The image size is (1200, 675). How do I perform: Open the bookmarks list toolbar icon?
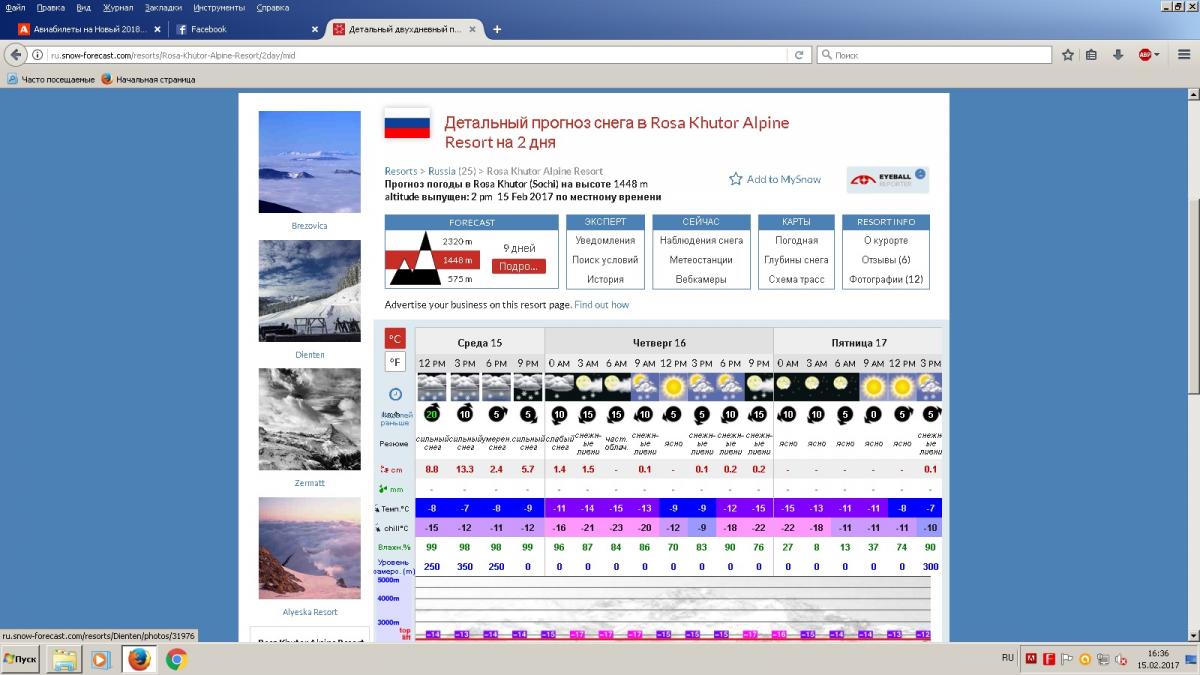[1092, 55]
